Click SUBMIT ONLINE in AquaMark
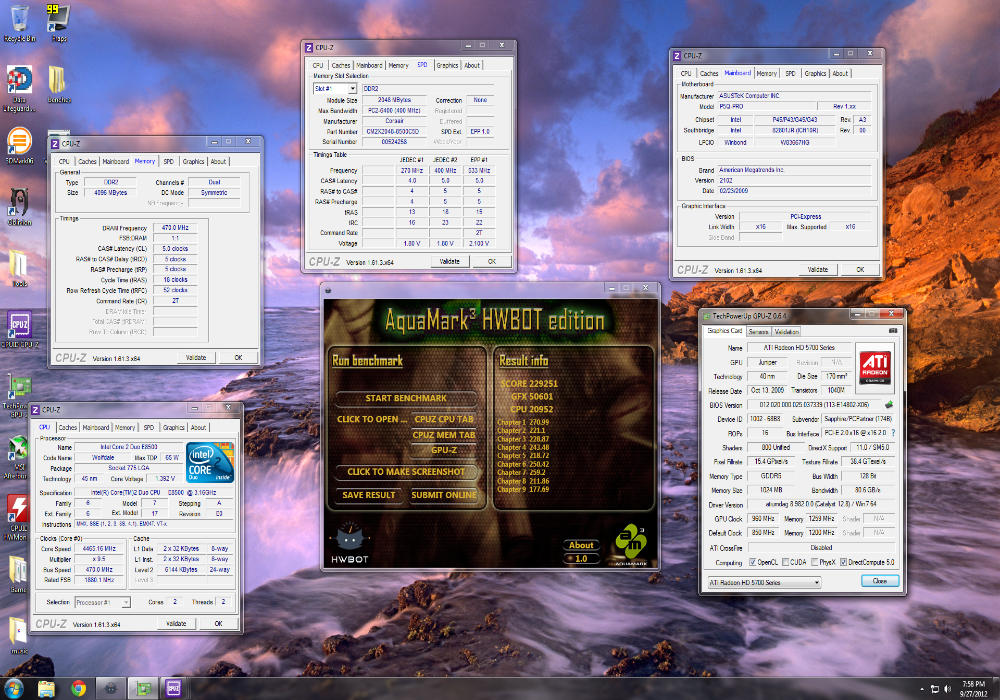Screen dimensions: 1000x700 [x=444, y=495]
